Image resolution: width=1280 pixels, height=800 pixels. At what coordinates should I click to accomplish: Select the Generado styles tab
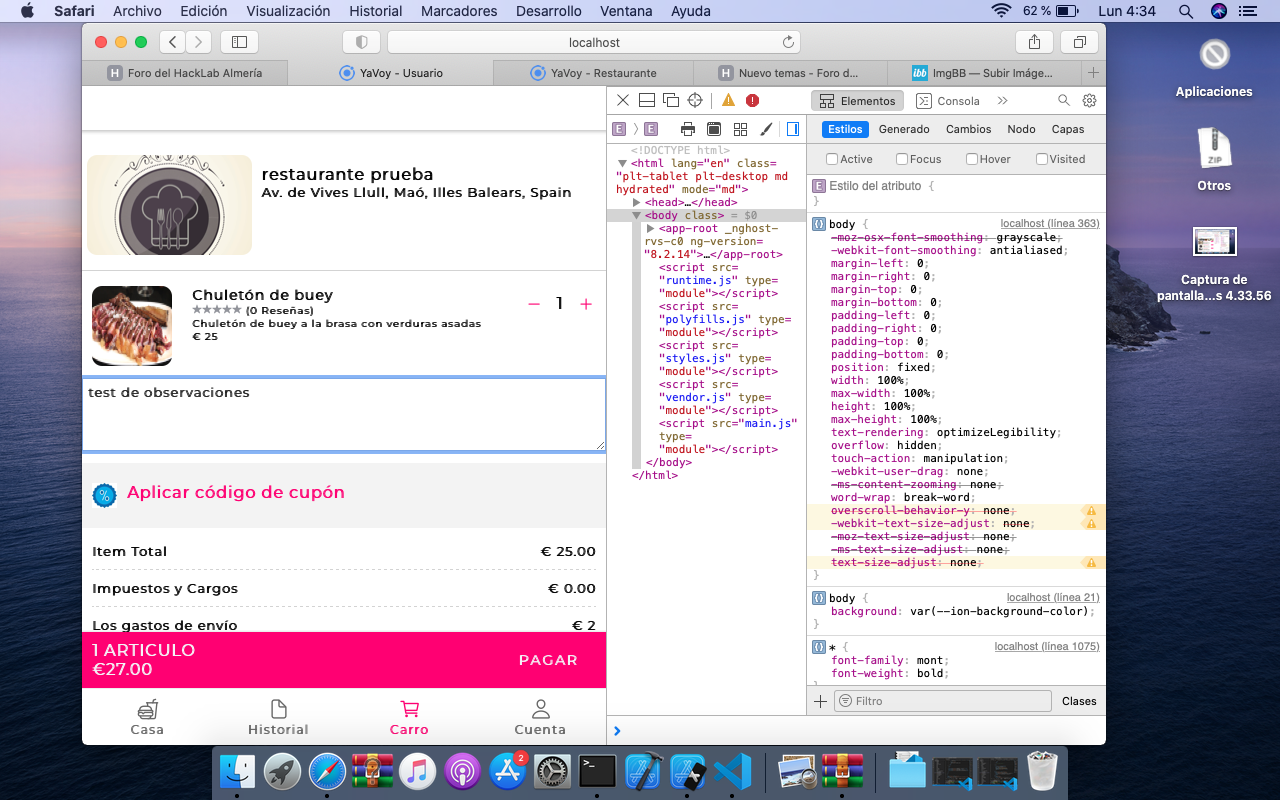point(904,129)
